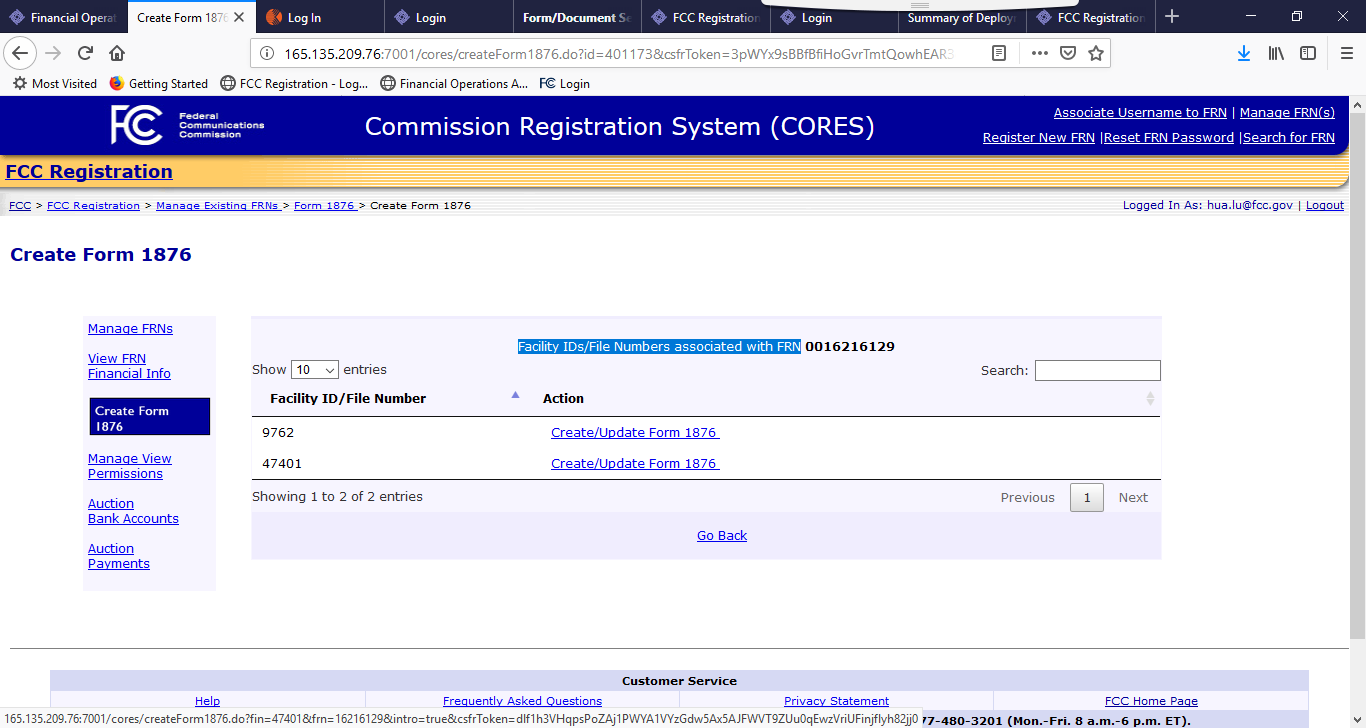Open the Login bookmark in bookmarks toolbar
1366x728 pixels.
pos(564,84)
